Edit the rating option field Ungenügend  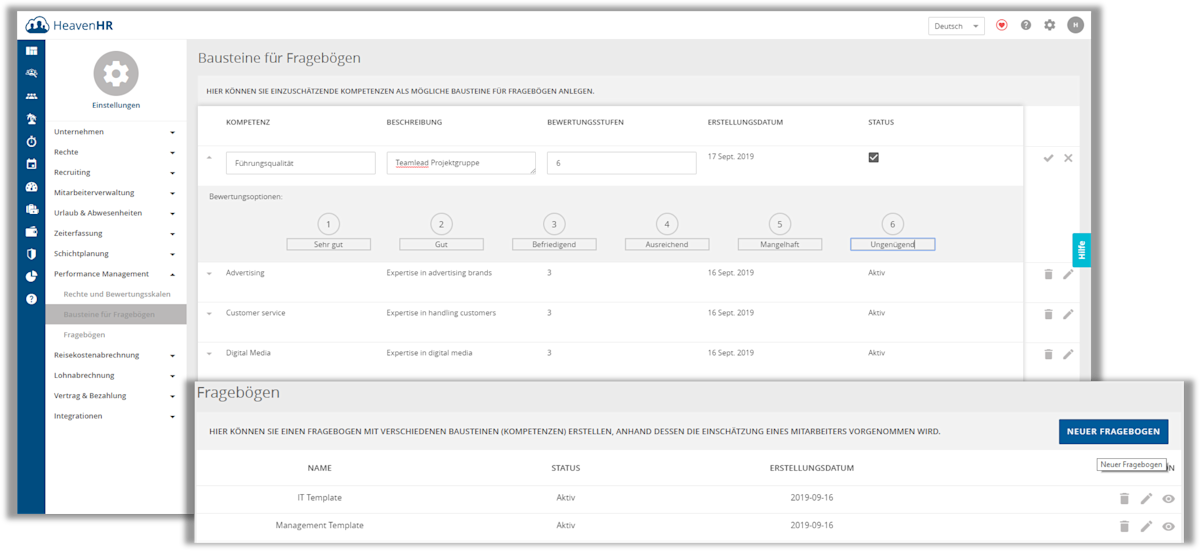(893, 244)
